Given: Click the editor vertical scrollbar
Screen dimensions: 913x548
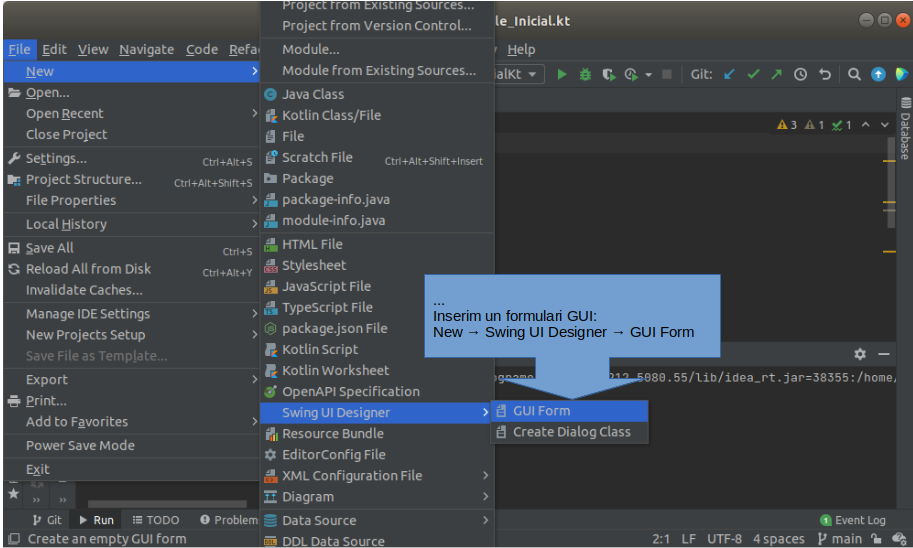Looking at the screenshot, I should pos(891,183).
